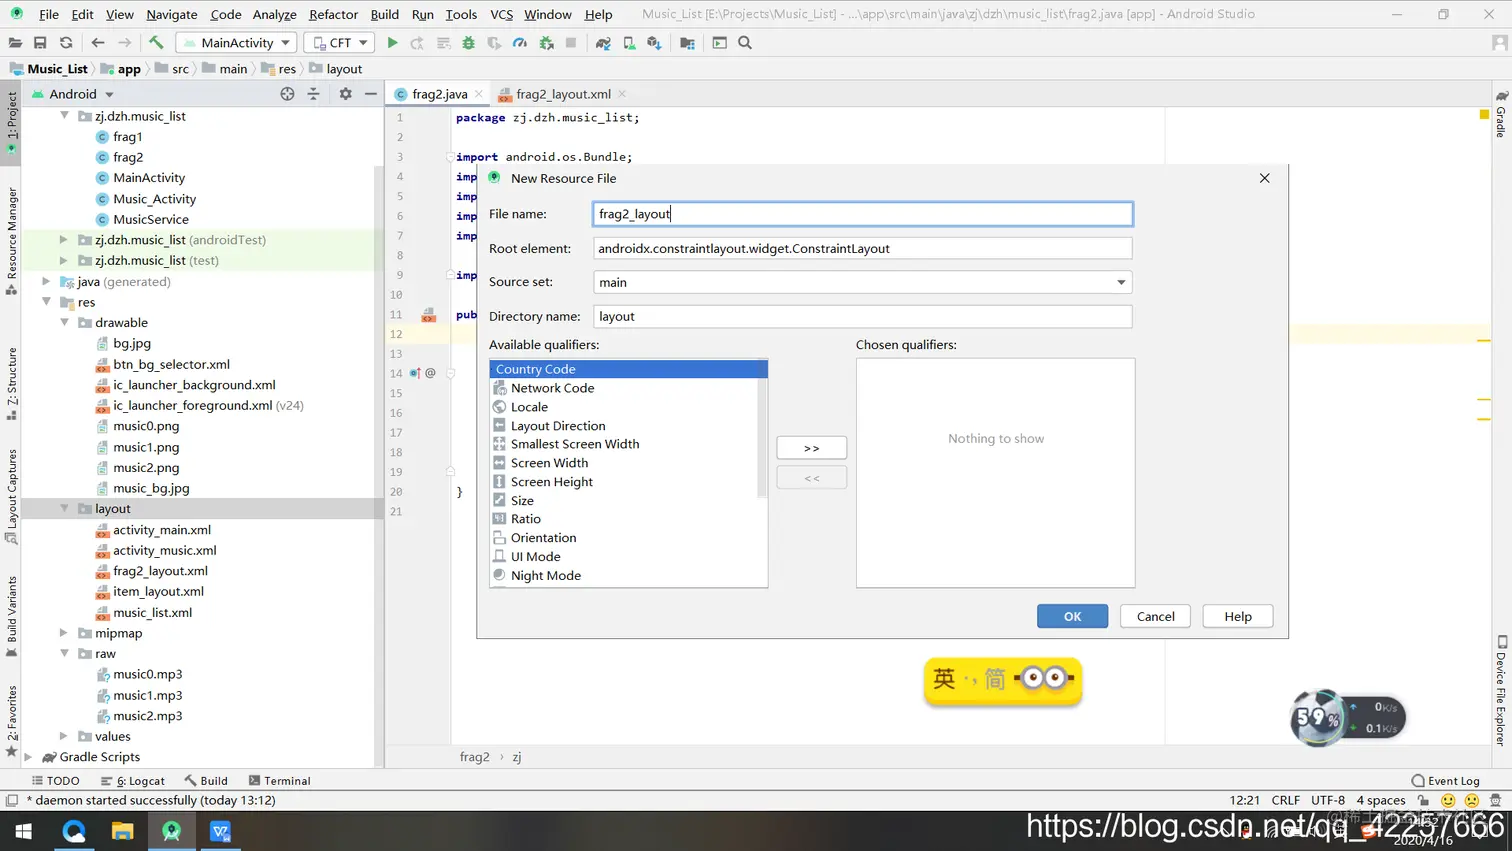Close the New Resource File dialog

[x=1264, y=178]
